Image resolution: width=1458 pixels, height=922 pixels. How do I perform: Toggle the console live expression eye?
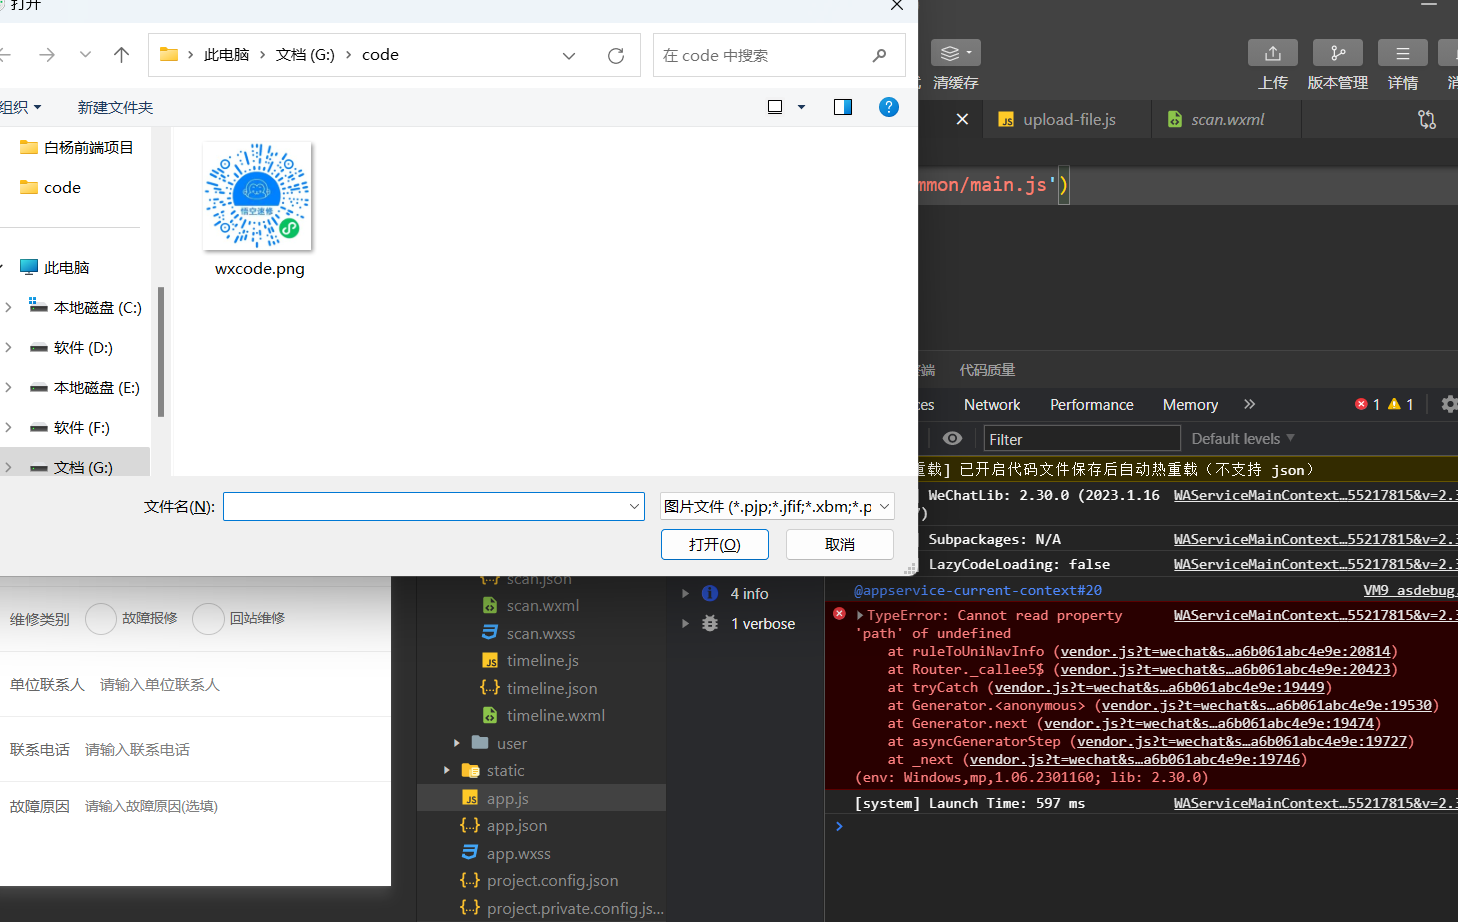pos(953,438)
